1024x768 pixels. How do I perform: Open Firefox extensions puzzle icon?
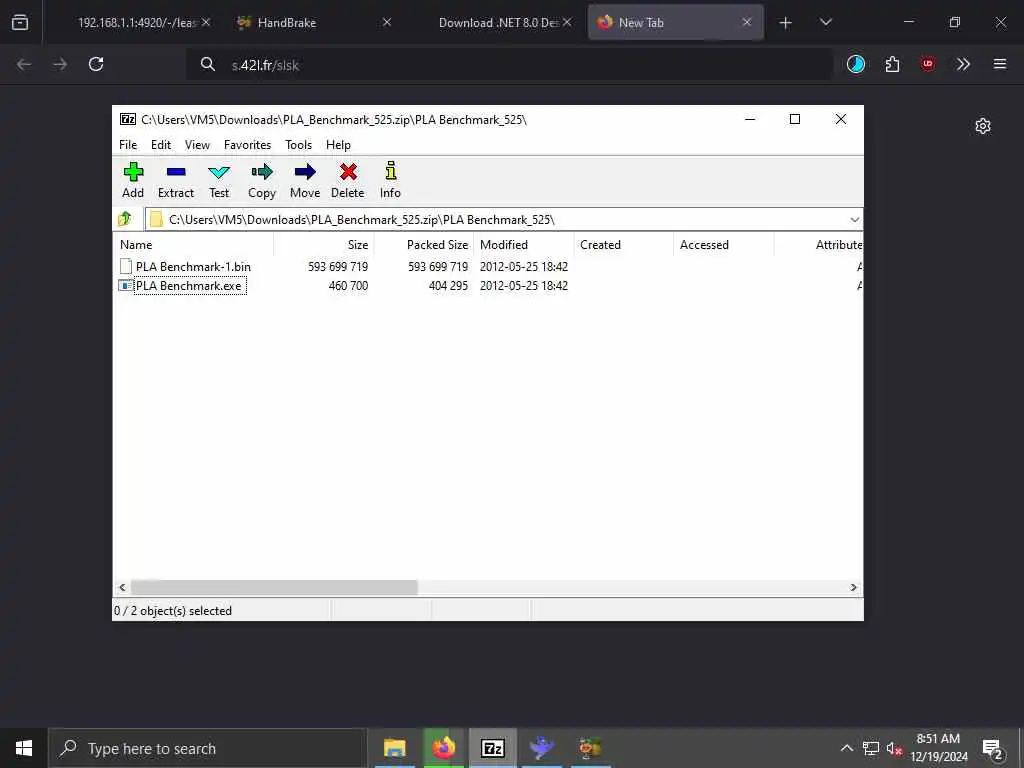pyautogui.click(x=892, y=64)
